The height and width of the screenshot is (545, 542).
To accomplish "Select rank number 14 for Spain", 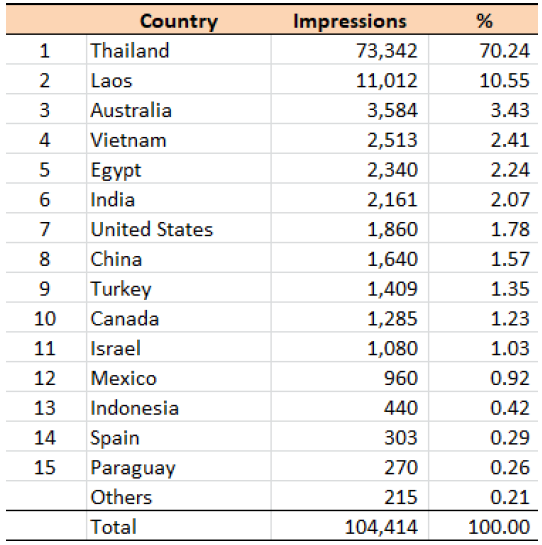I will tap(45, 438).
